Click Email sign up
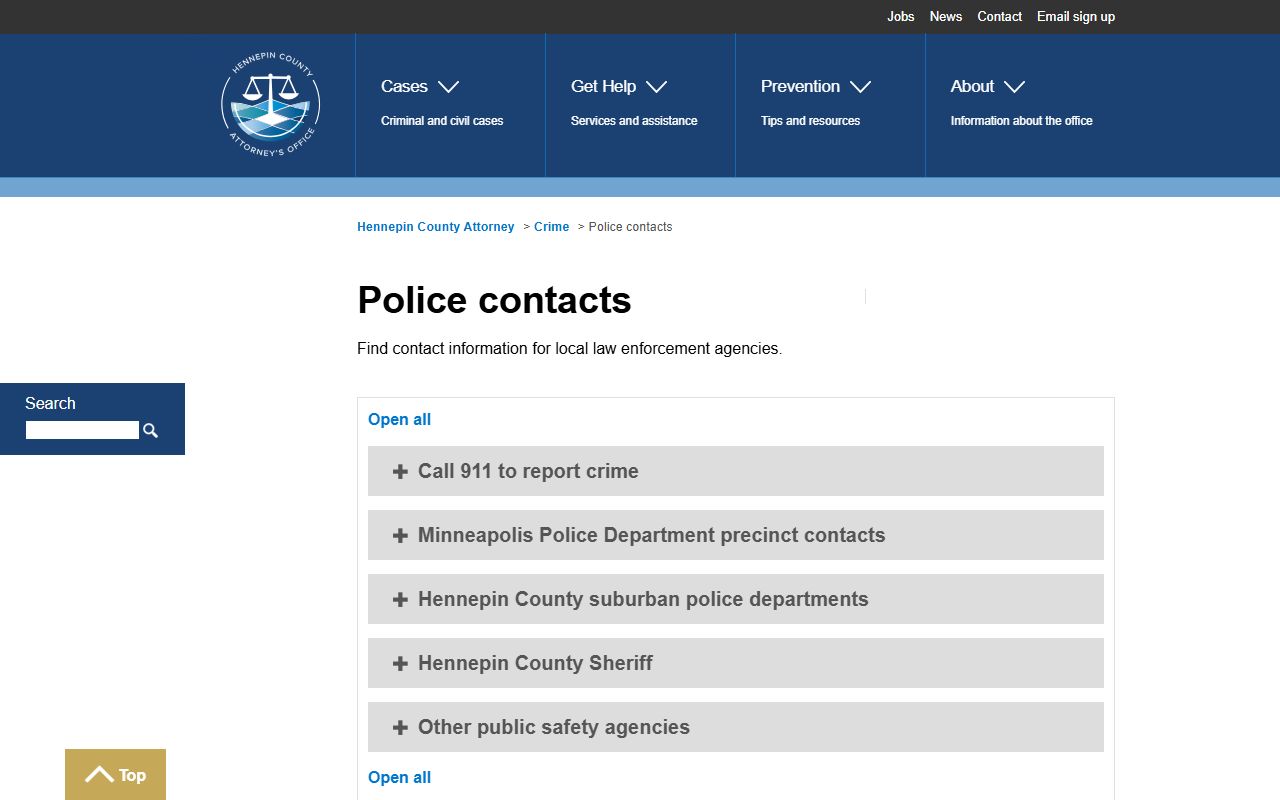Screen dimensions: 1280x800 (1076, 16)
